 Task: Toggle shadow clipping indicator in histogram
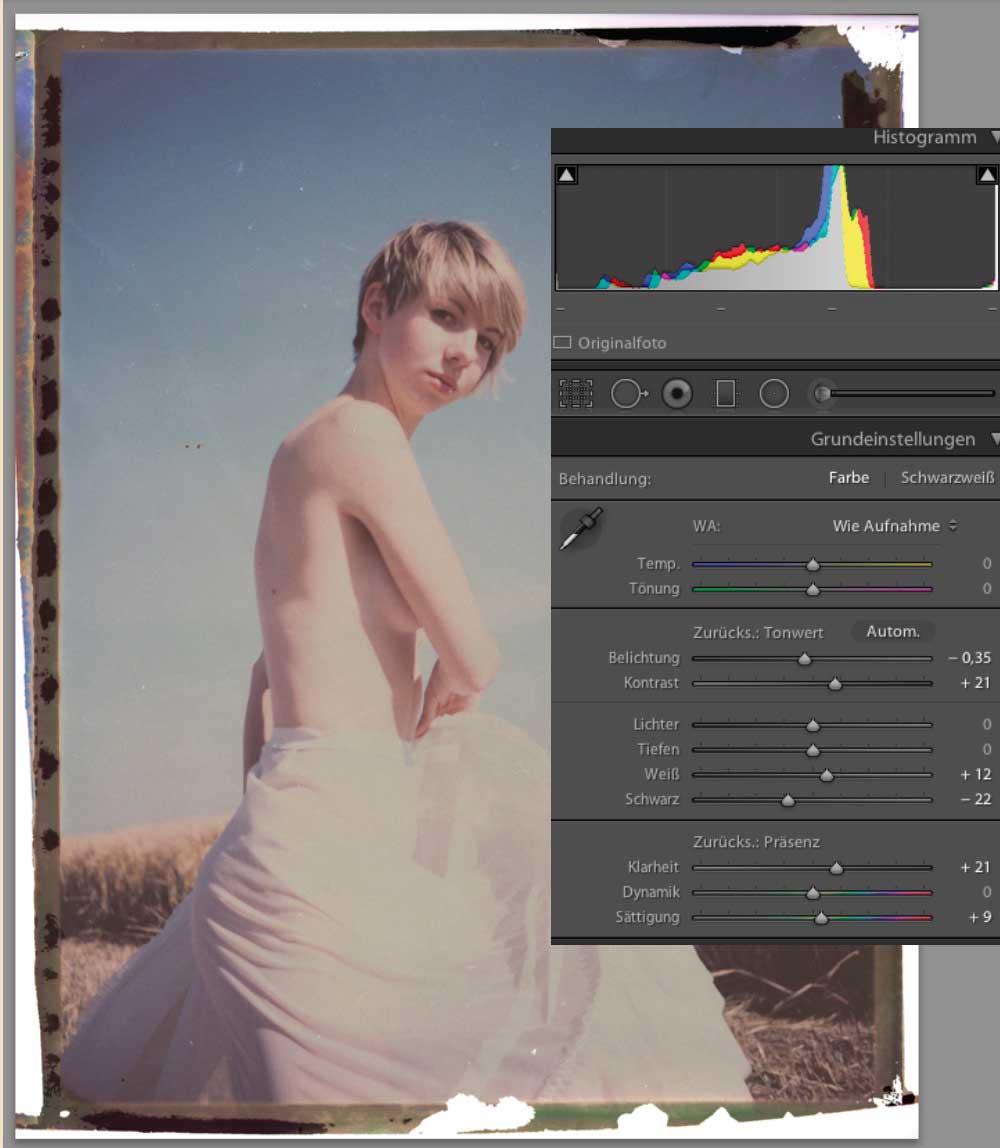[567, 175]
